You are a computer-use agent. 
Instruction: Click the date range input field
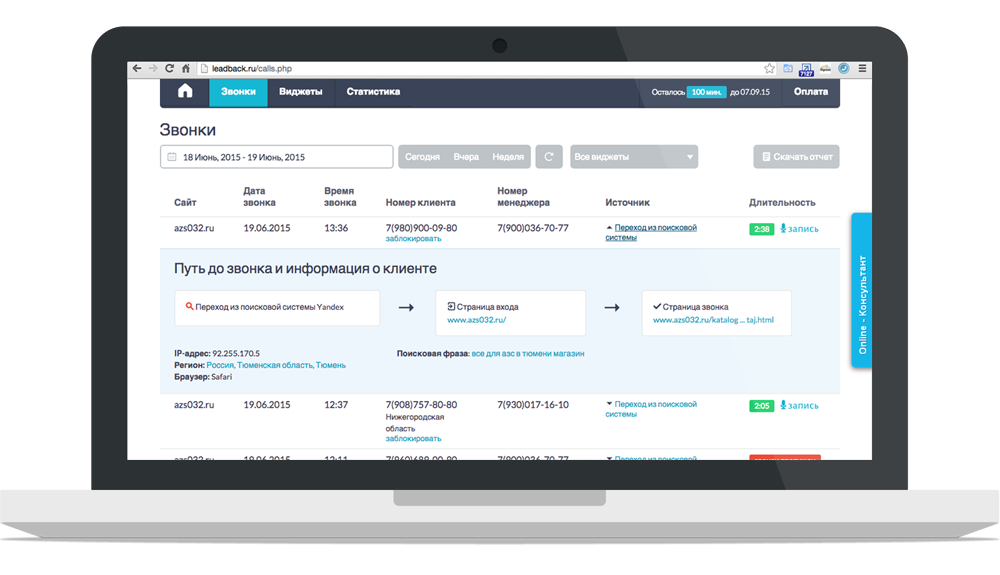276,157
